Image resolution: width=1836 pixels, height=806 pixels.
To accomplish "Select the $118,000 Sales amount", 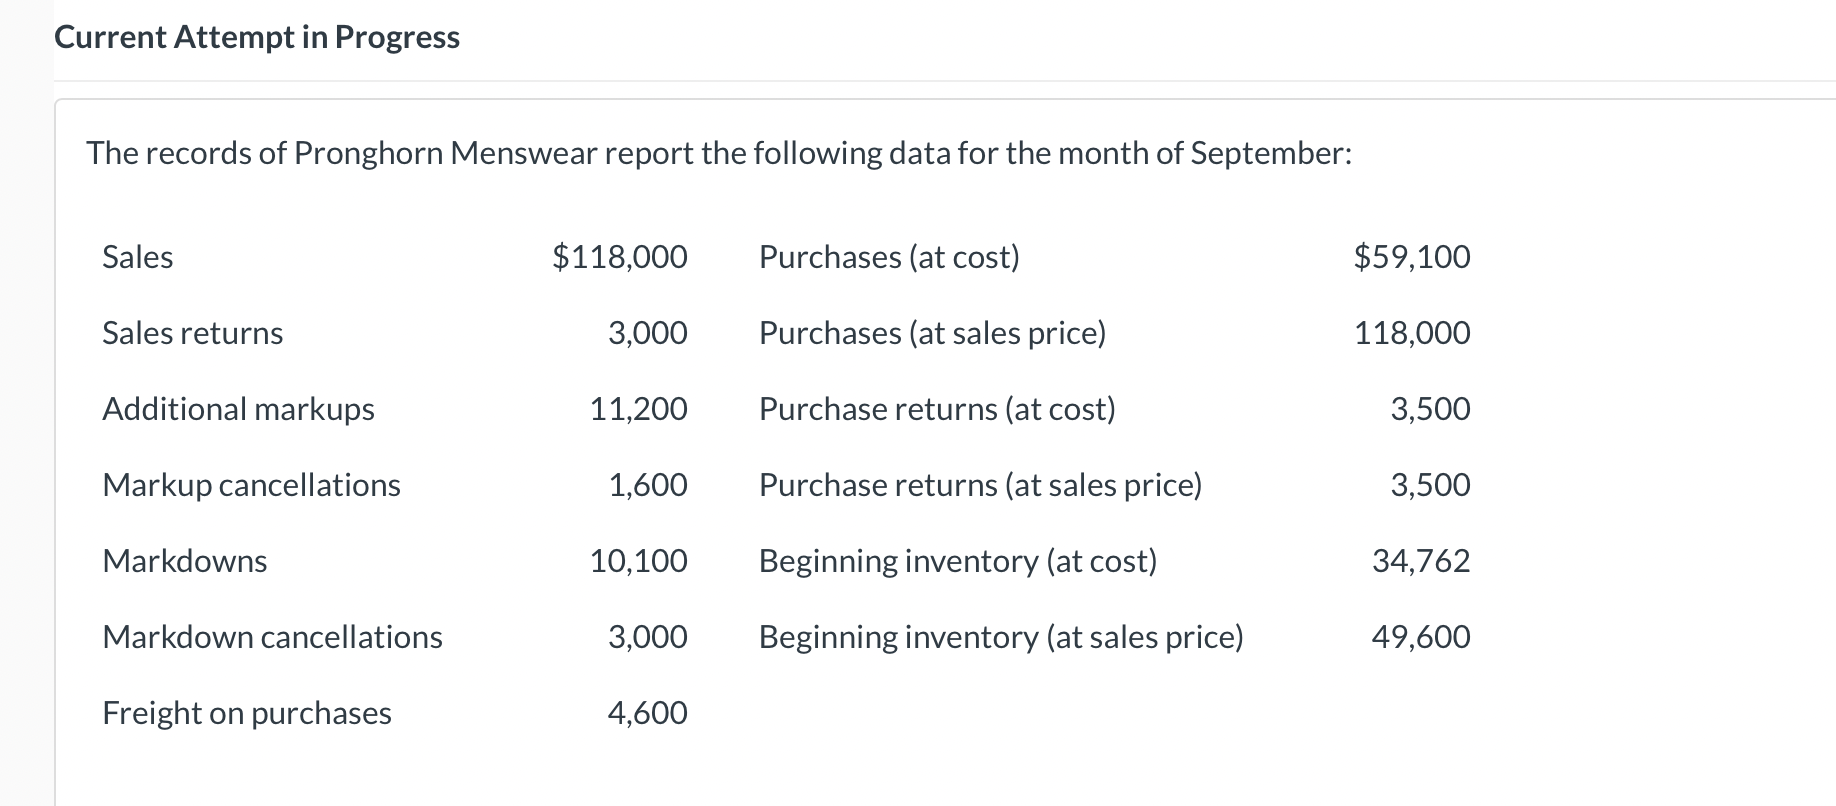I will (x=620, y=257).
